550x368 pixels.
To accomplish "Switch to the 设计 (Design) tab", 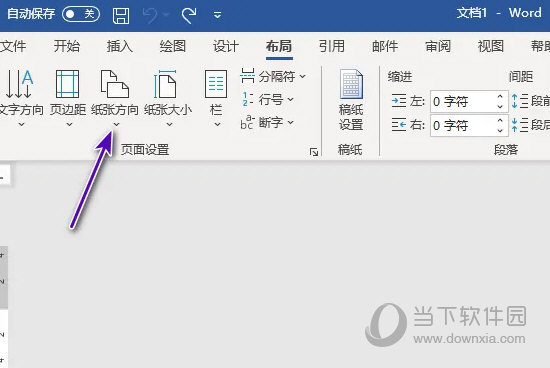I will pos(226,46).
